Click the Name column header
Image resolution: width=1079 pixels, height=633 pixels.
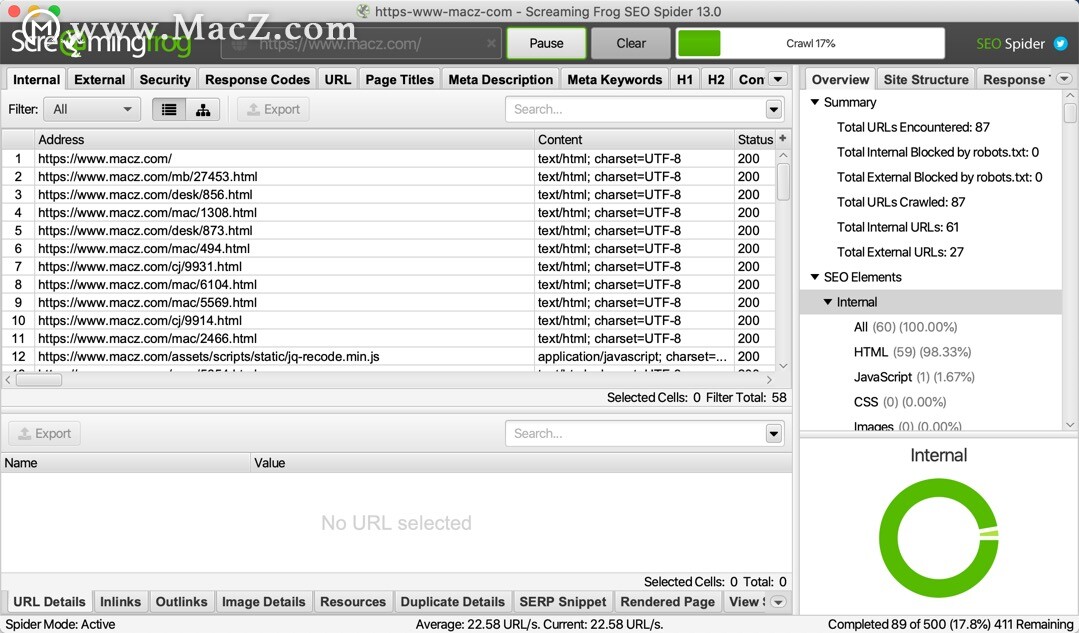(x=126, y=463)
